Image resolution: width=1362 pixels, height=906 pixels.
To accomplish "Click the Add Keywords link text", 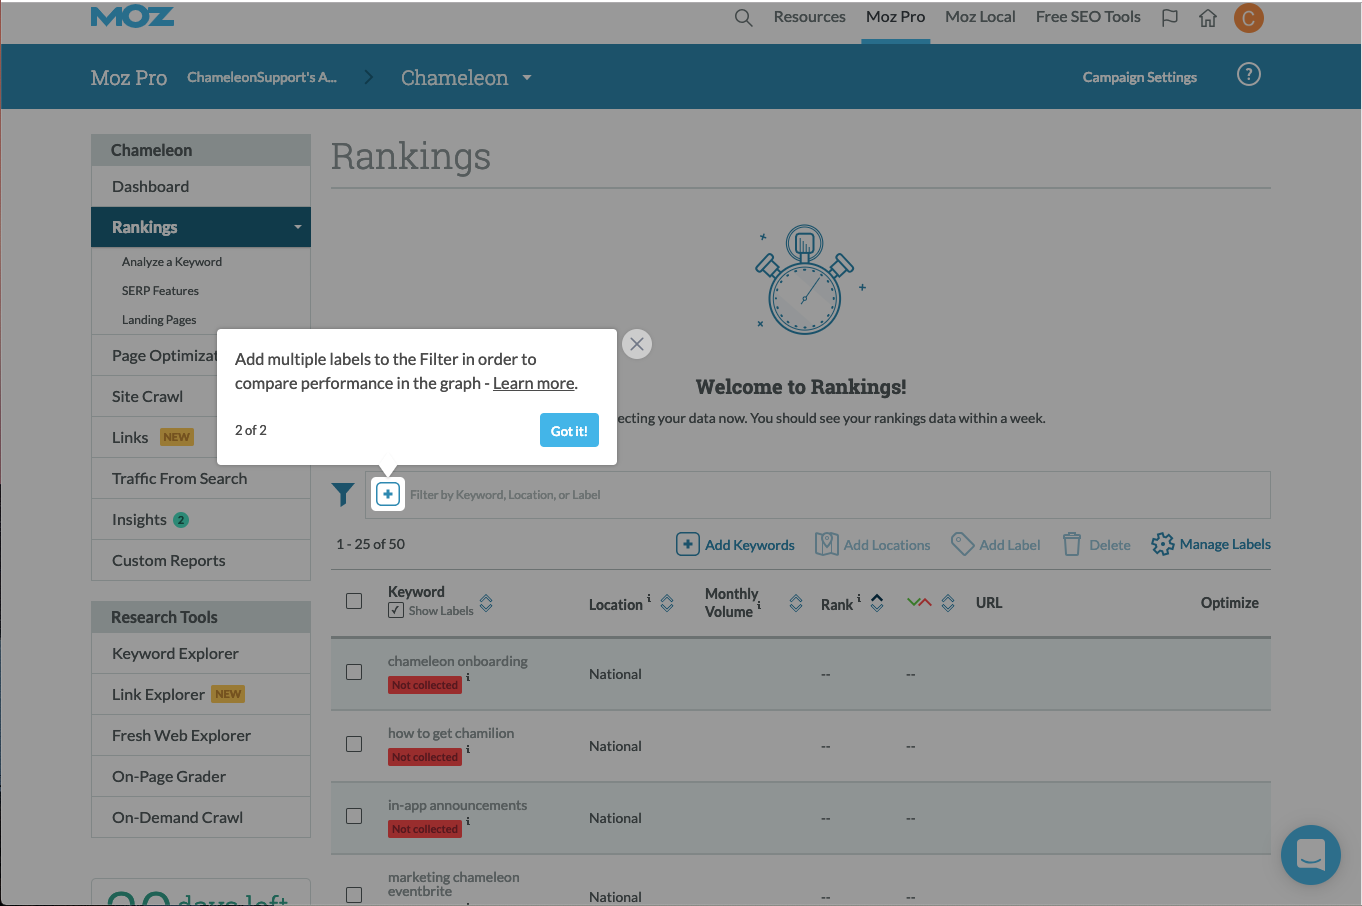I will tap(750, 545).
